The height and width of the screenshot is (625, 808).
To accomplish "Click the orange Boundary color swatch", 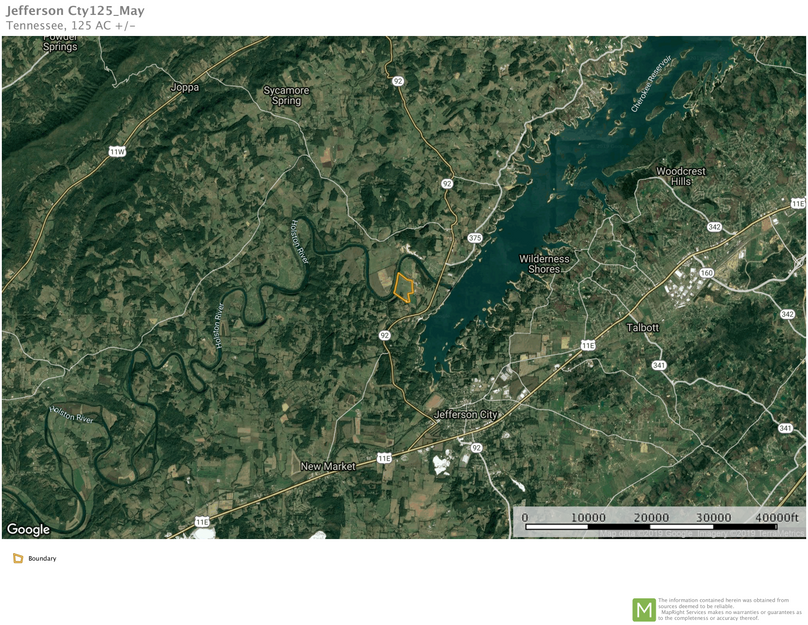I will (x=16, y=557).
